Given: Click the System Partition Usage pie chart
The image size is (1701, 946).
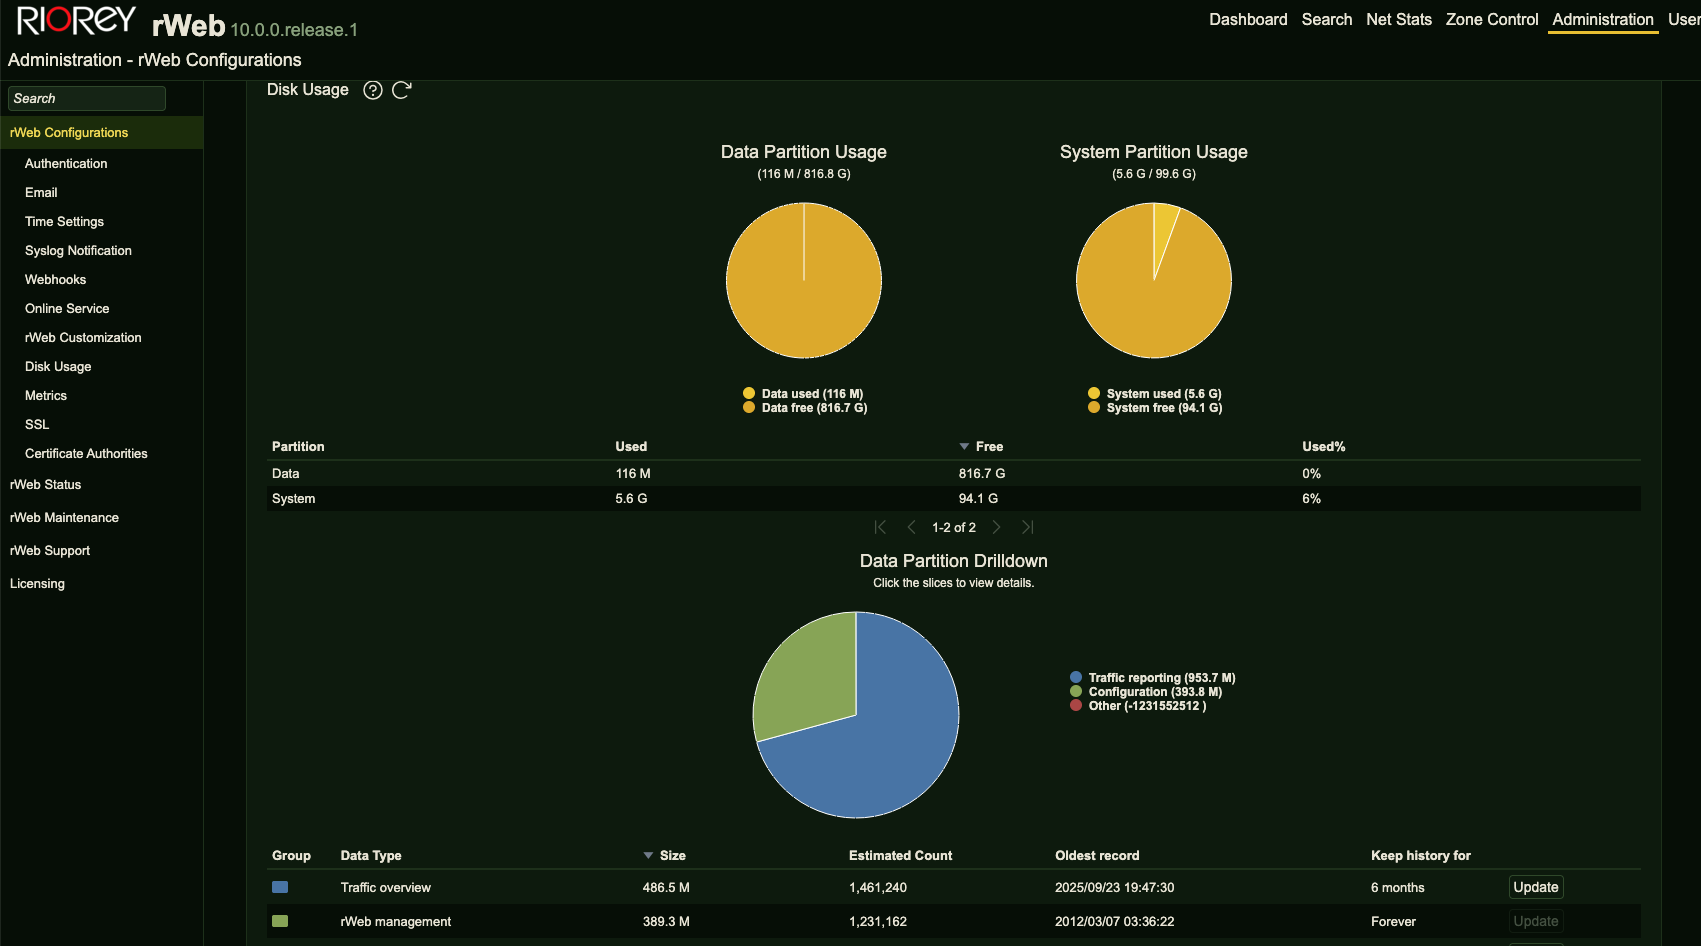Looking at the screenshot, I should tap(1153, 280).
